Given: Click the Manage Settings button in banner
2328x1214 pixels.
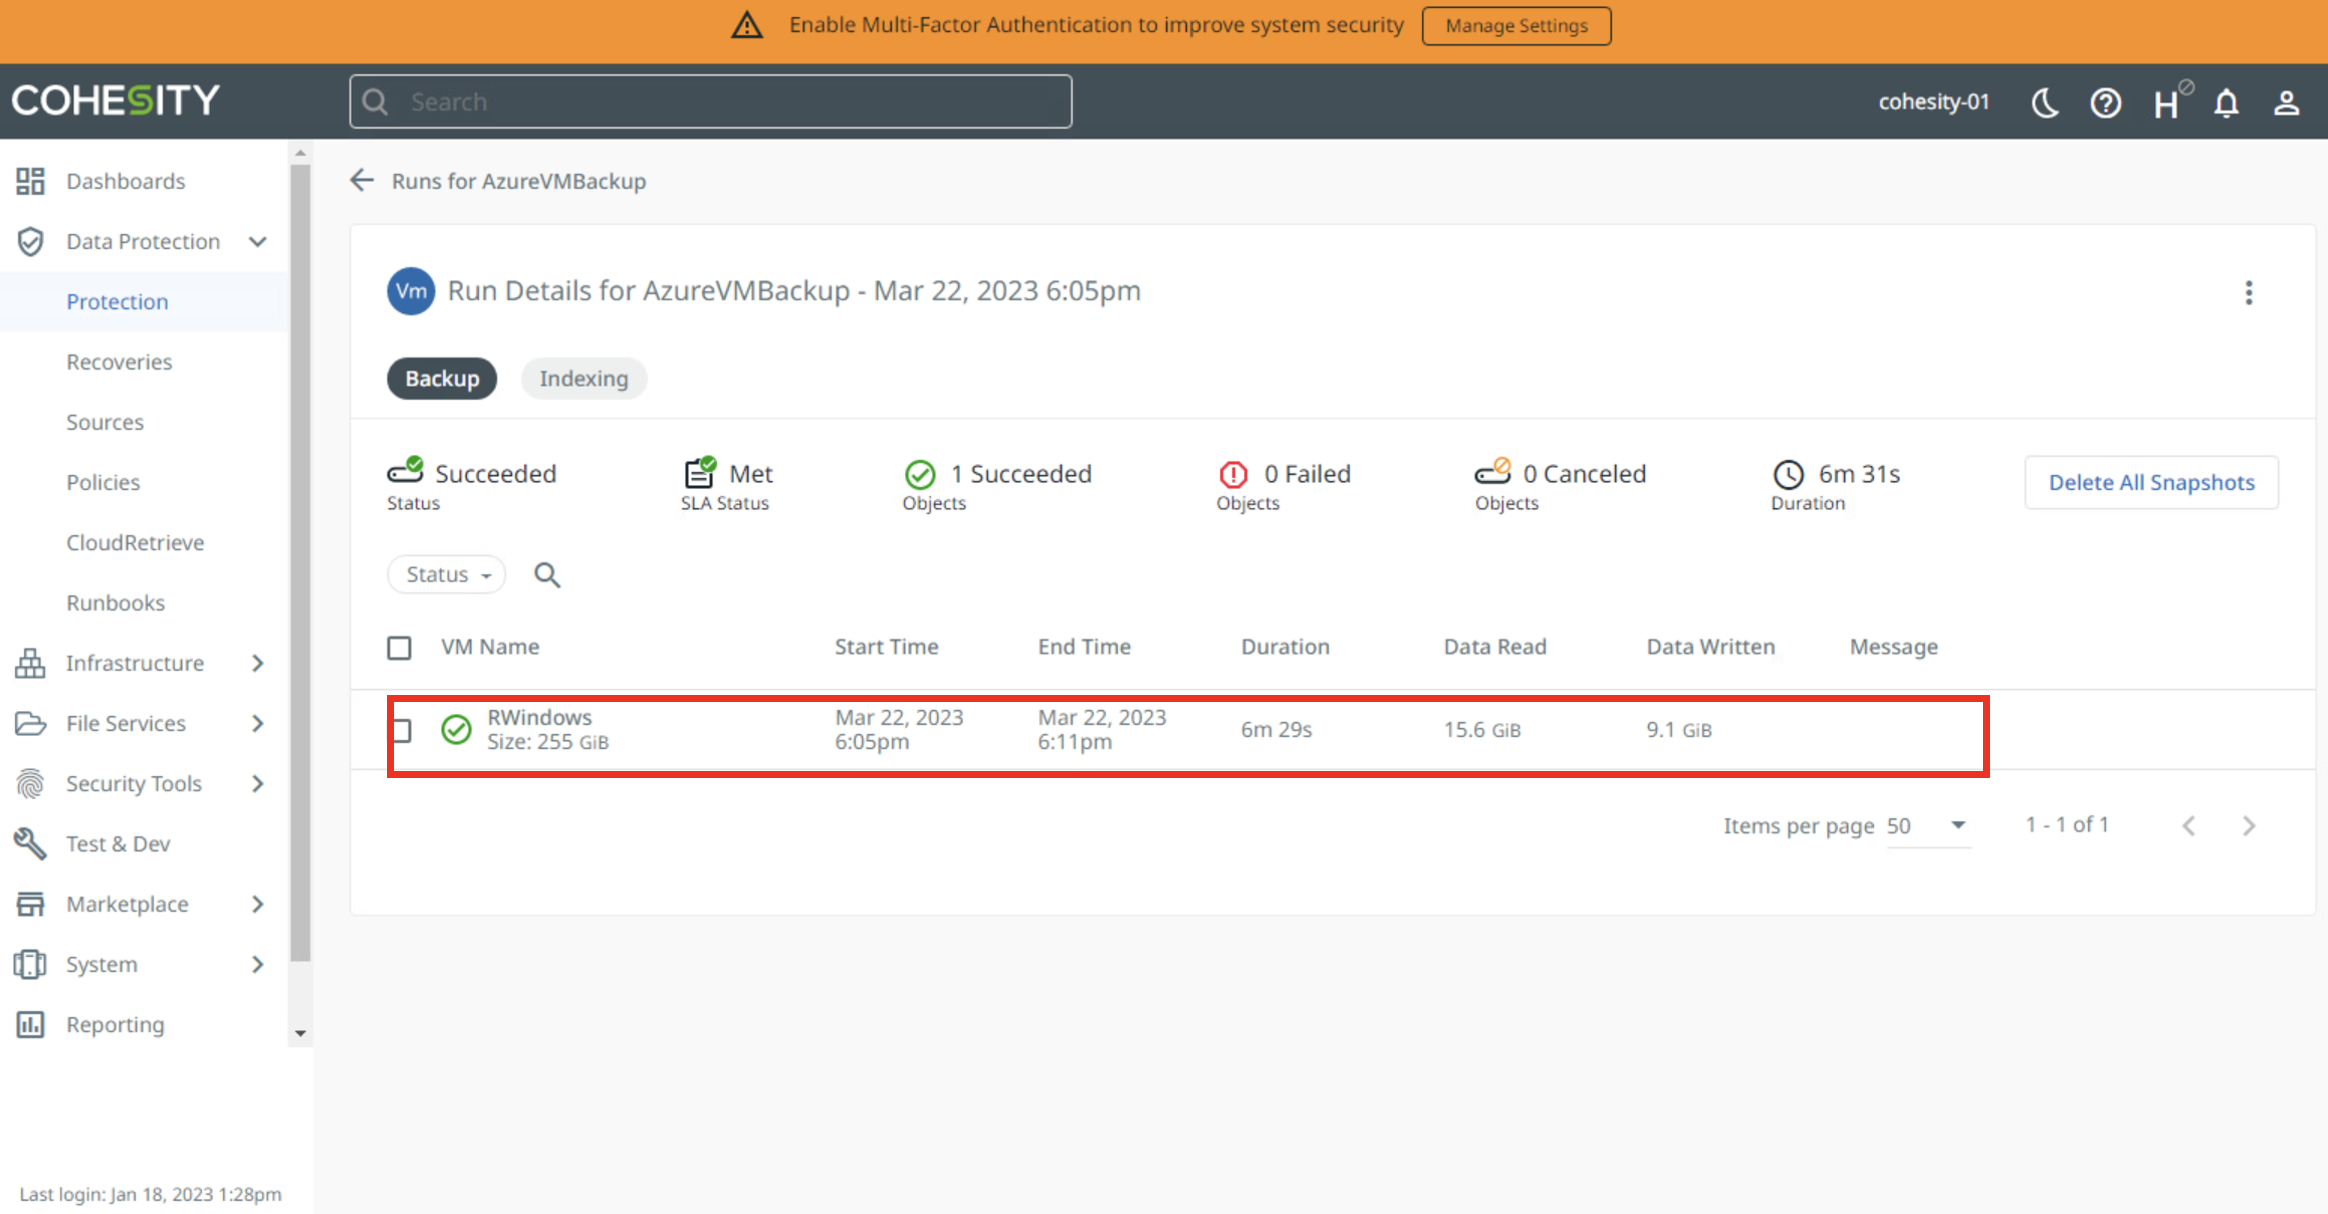Looking at the screenshot, I should 1516,26.
